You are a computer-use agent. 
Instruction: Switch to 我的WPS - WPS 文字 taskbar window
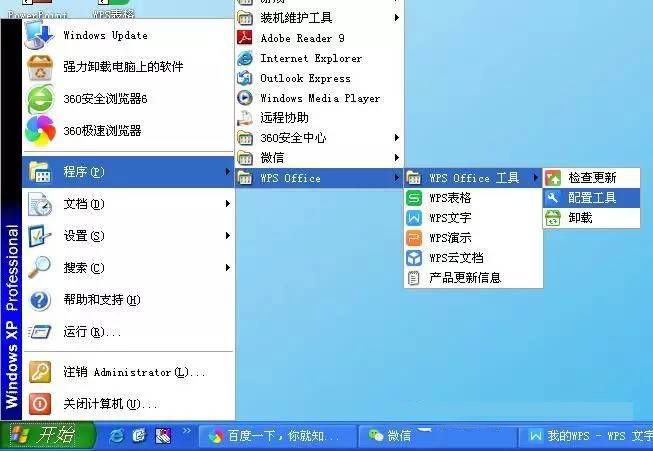click(x=586, y=436)
